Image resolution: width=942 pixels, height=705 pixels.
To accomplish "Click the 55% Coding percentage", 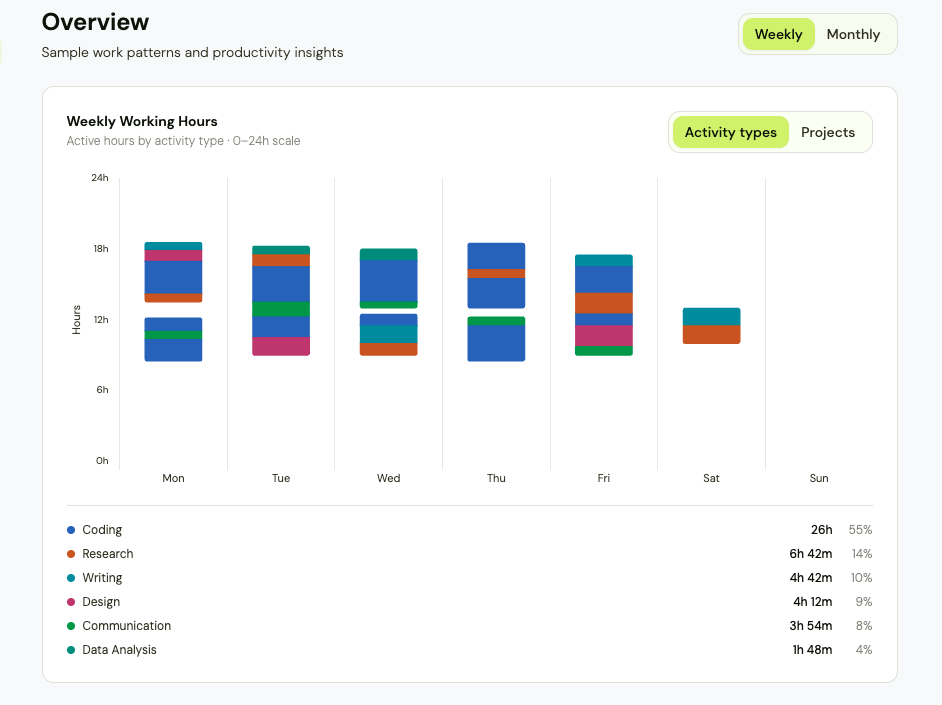I will 860,530.
